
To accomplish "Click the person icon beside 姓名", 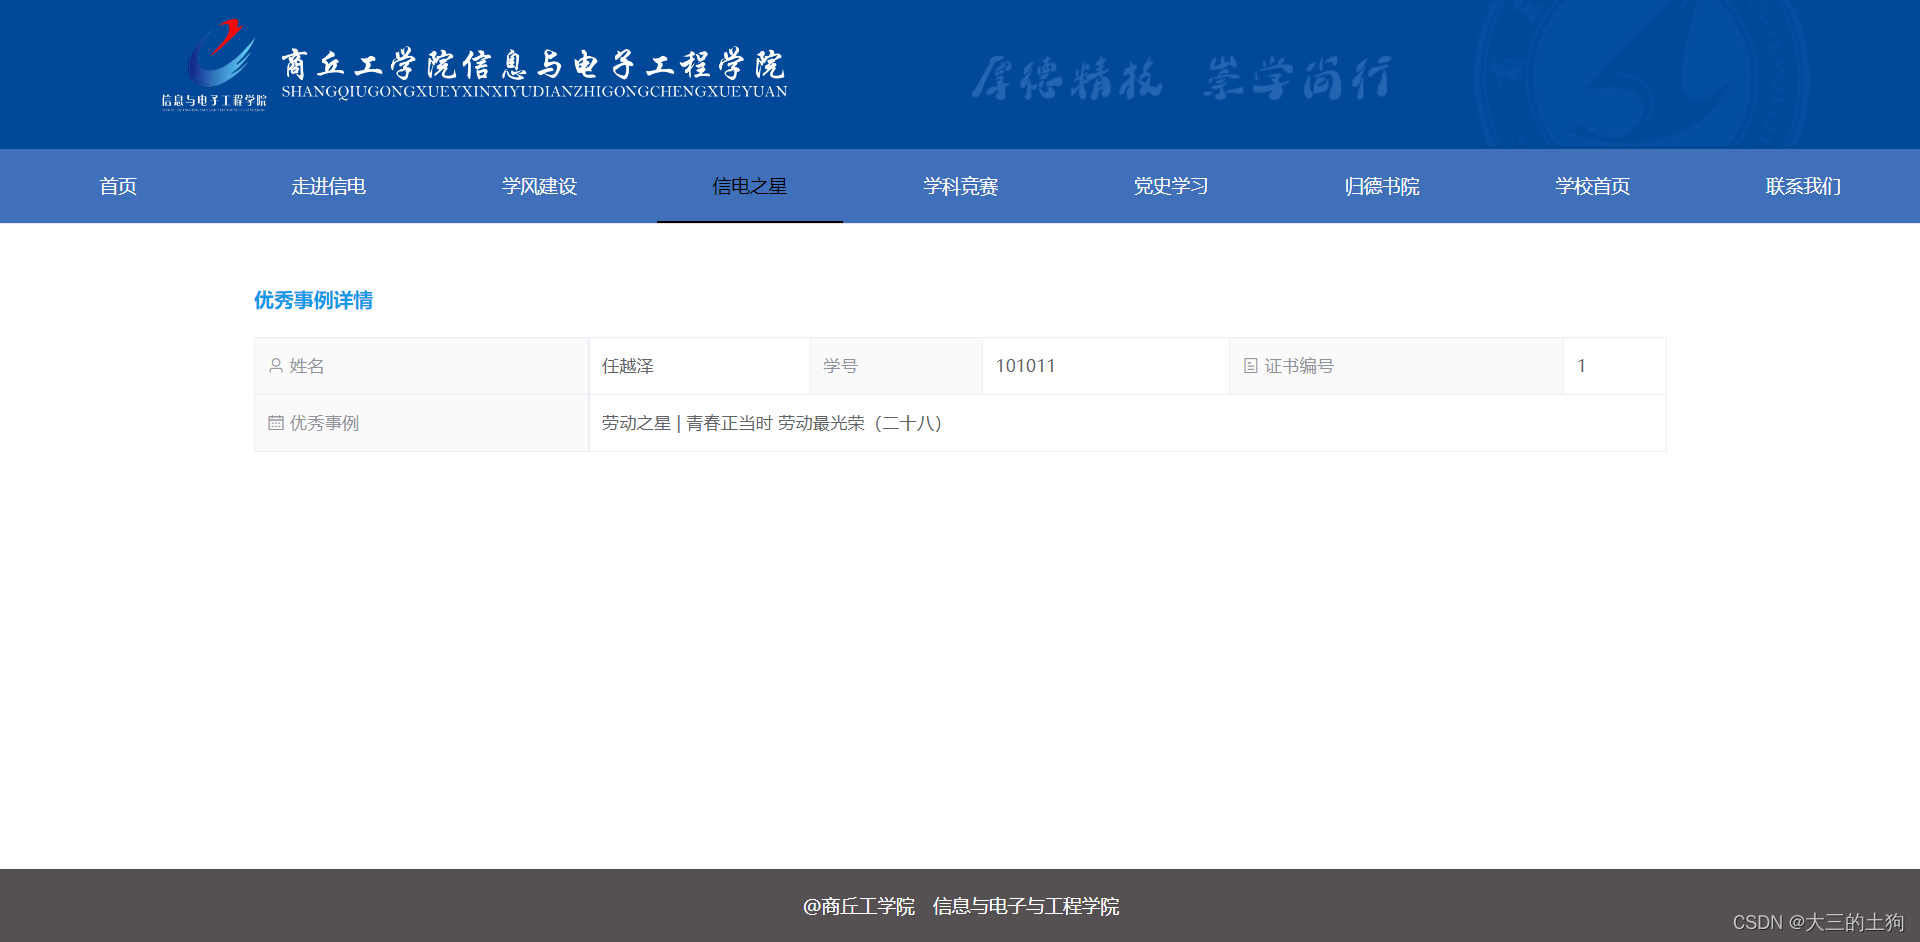I will (x=276, y=365).
